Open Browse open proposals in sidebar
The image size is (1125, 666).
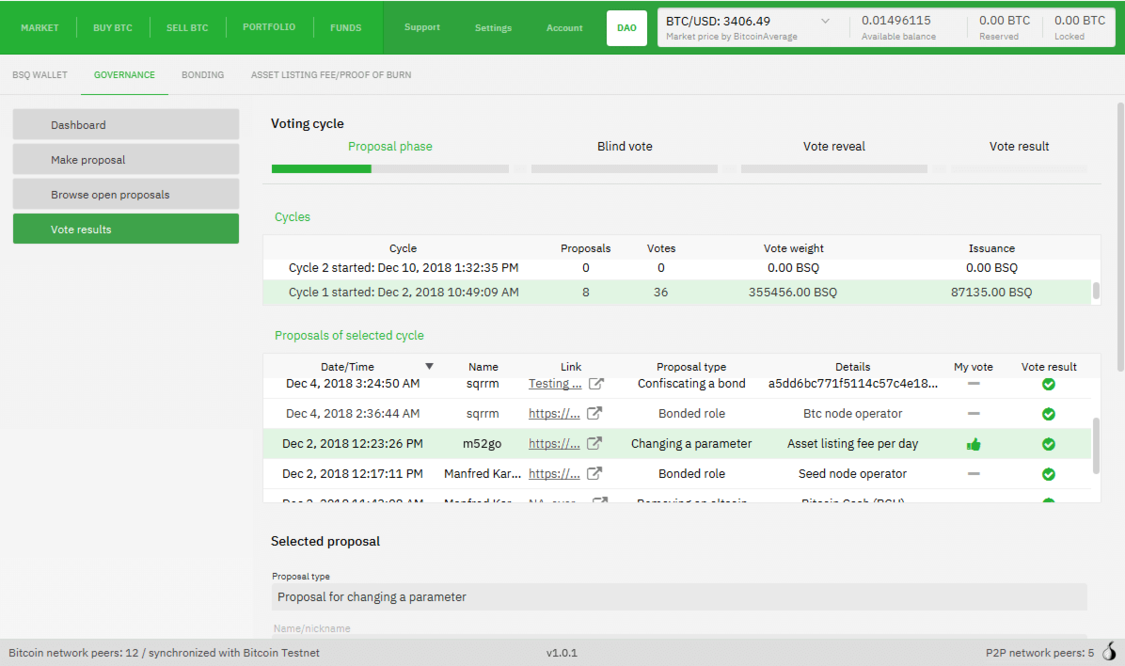click(x=126, y=195)
